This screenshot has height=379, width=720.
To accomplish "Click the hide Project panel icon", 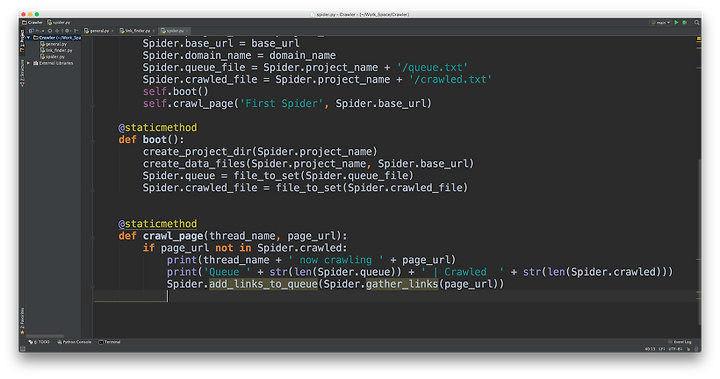I will click(x=76, y=31).
